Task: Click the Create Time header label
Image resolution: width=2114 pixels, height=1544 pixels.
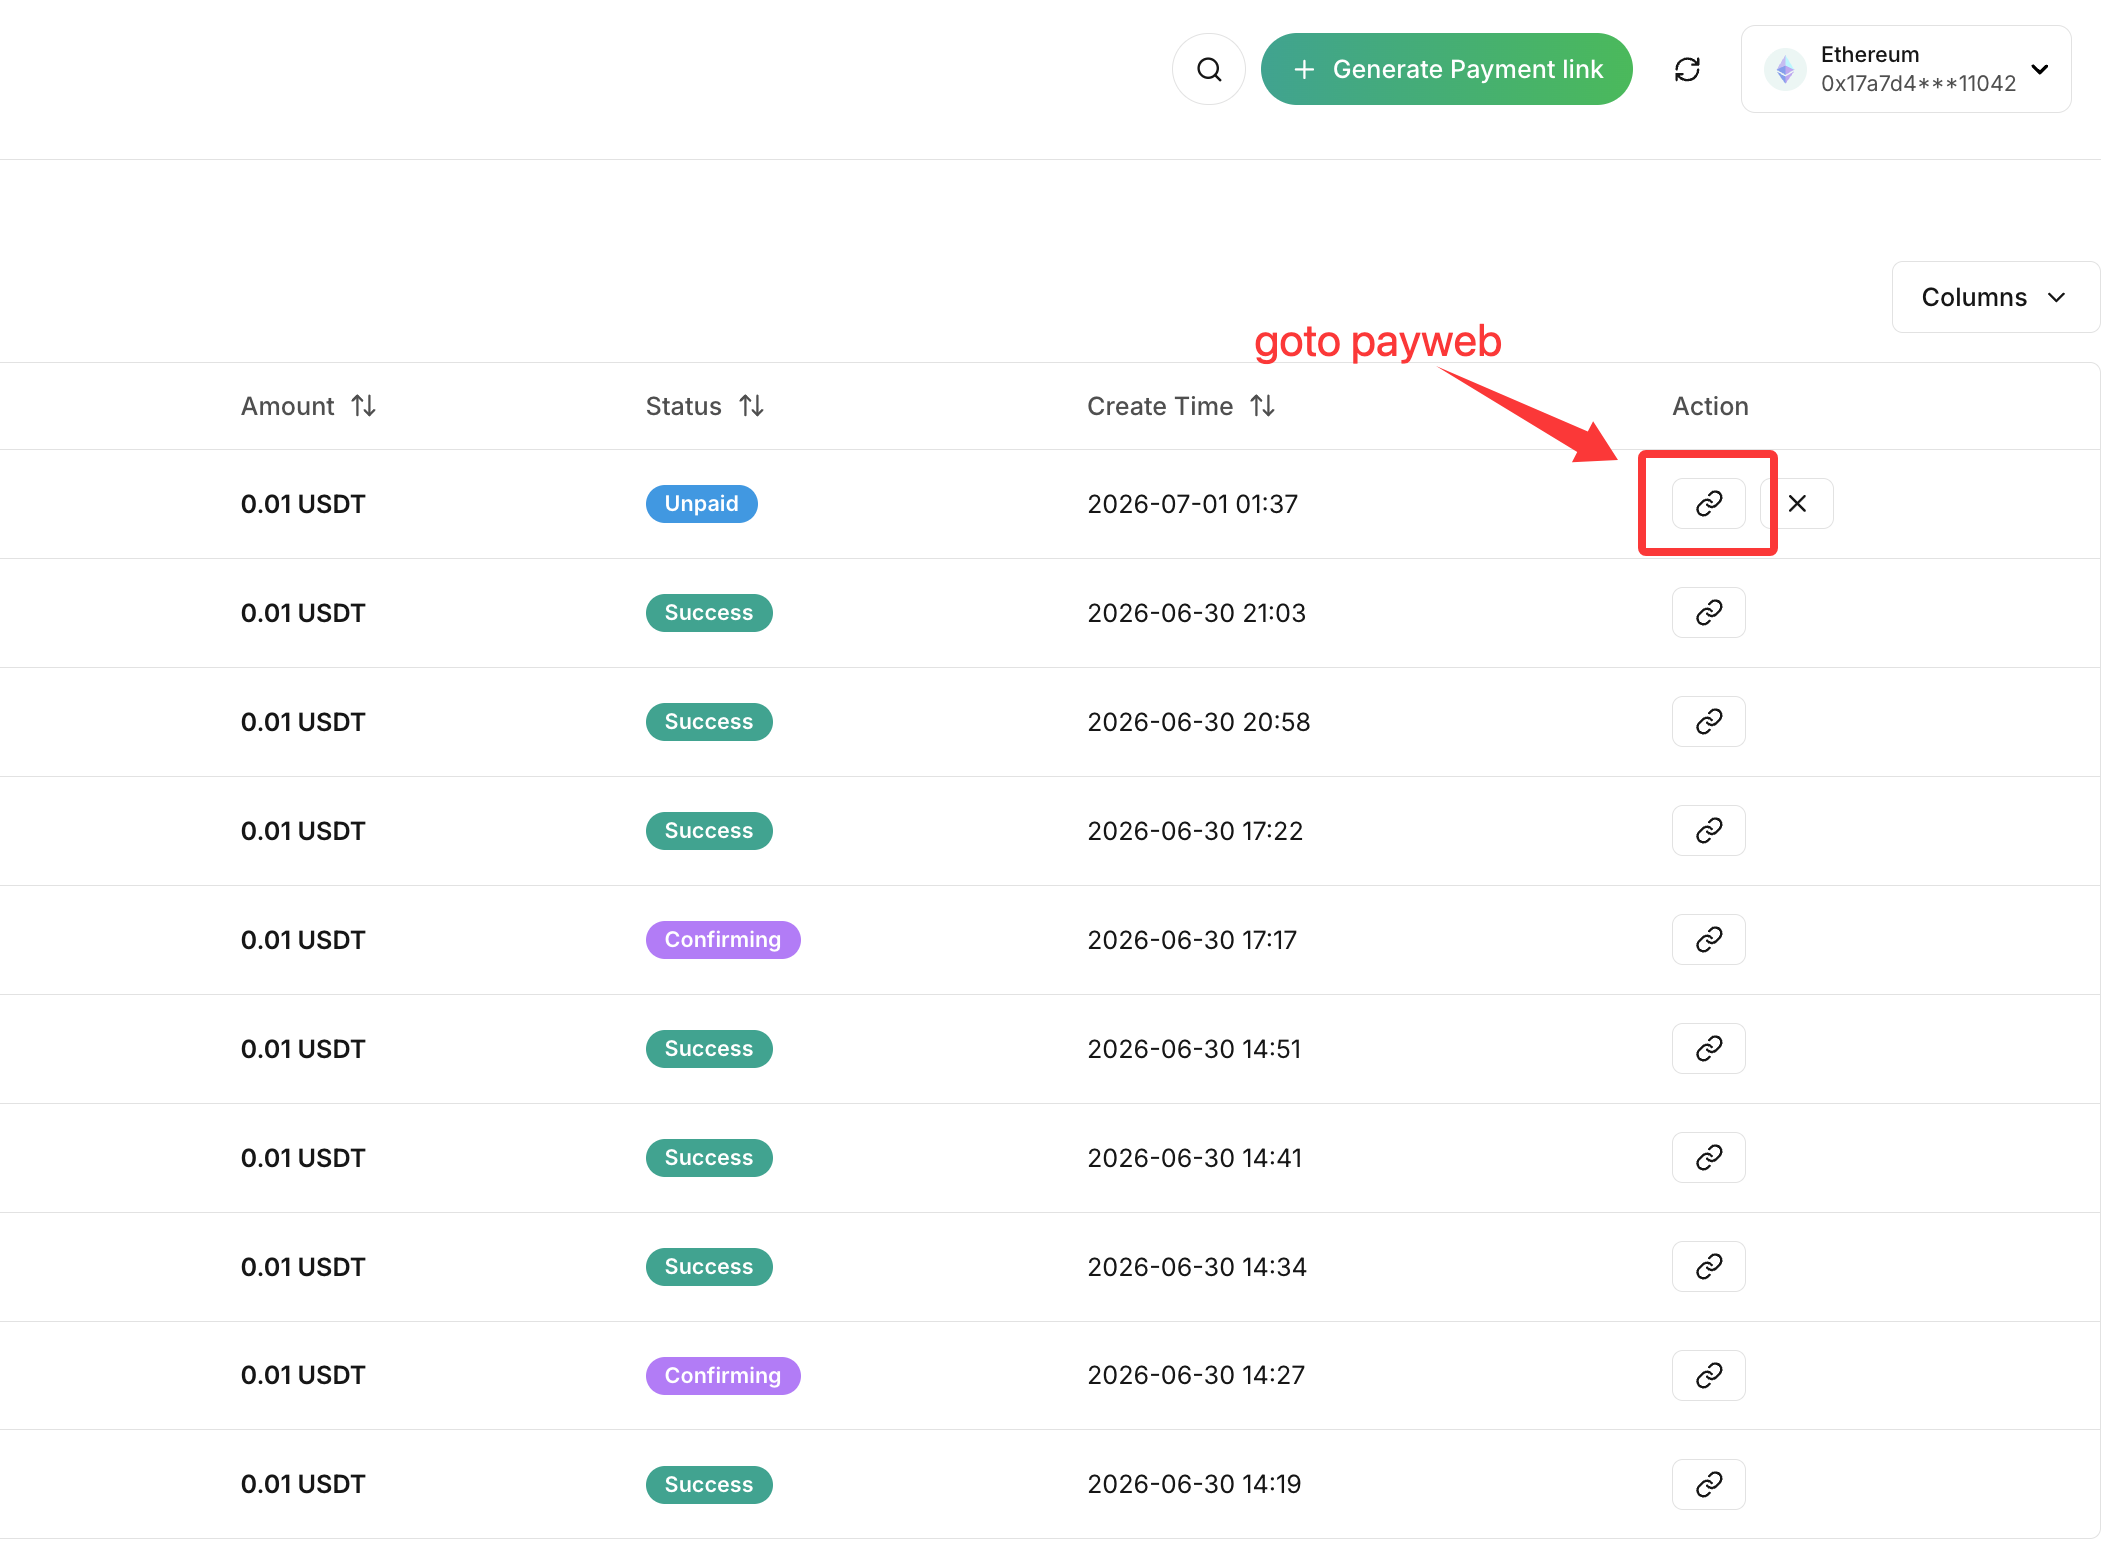Action: click(1159, 406)
